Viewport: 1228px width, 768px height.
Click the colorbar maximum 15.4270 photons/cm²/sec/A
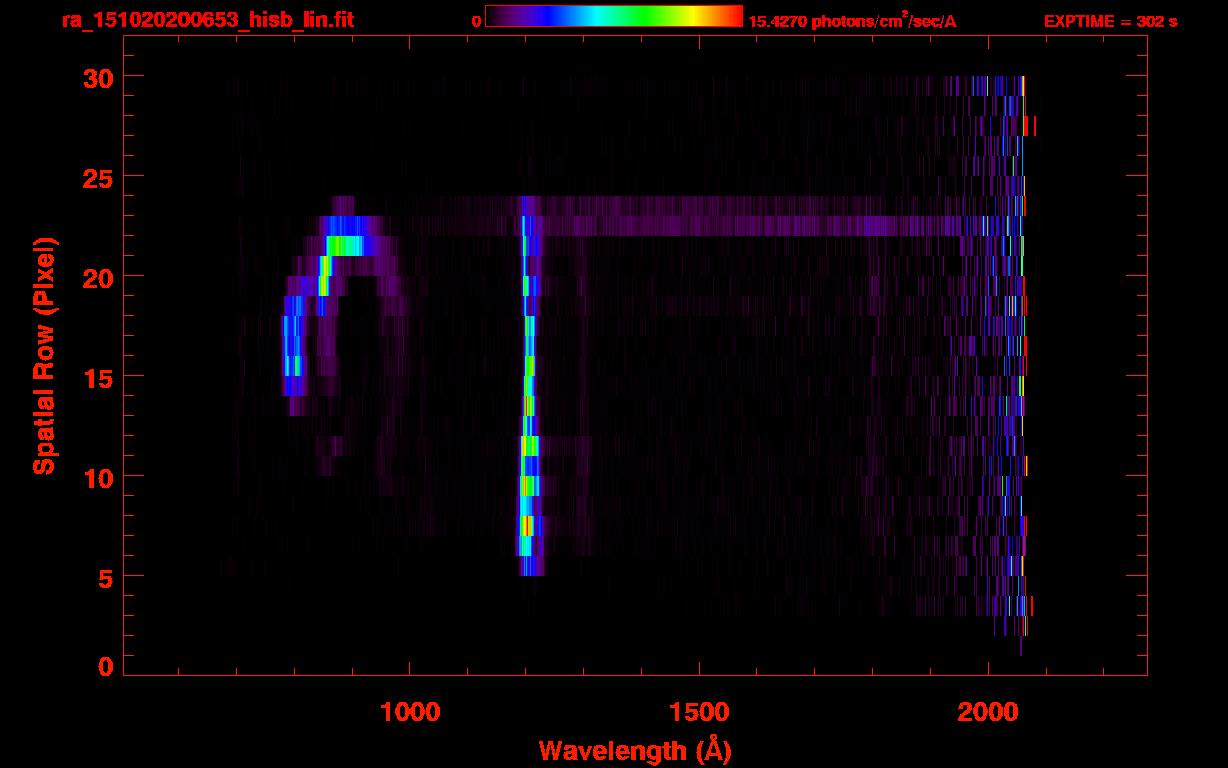click(852, 21)
